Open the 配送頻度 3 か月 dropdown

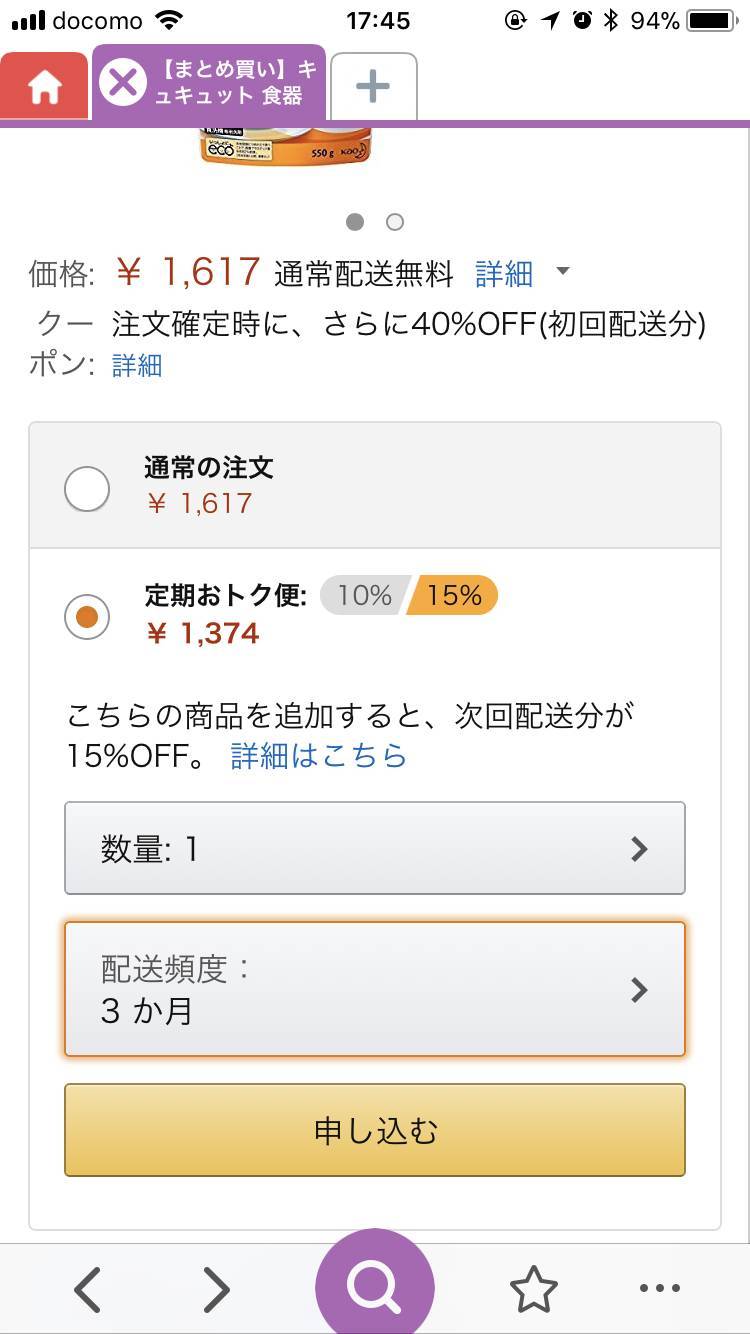[x=375, y=989]
